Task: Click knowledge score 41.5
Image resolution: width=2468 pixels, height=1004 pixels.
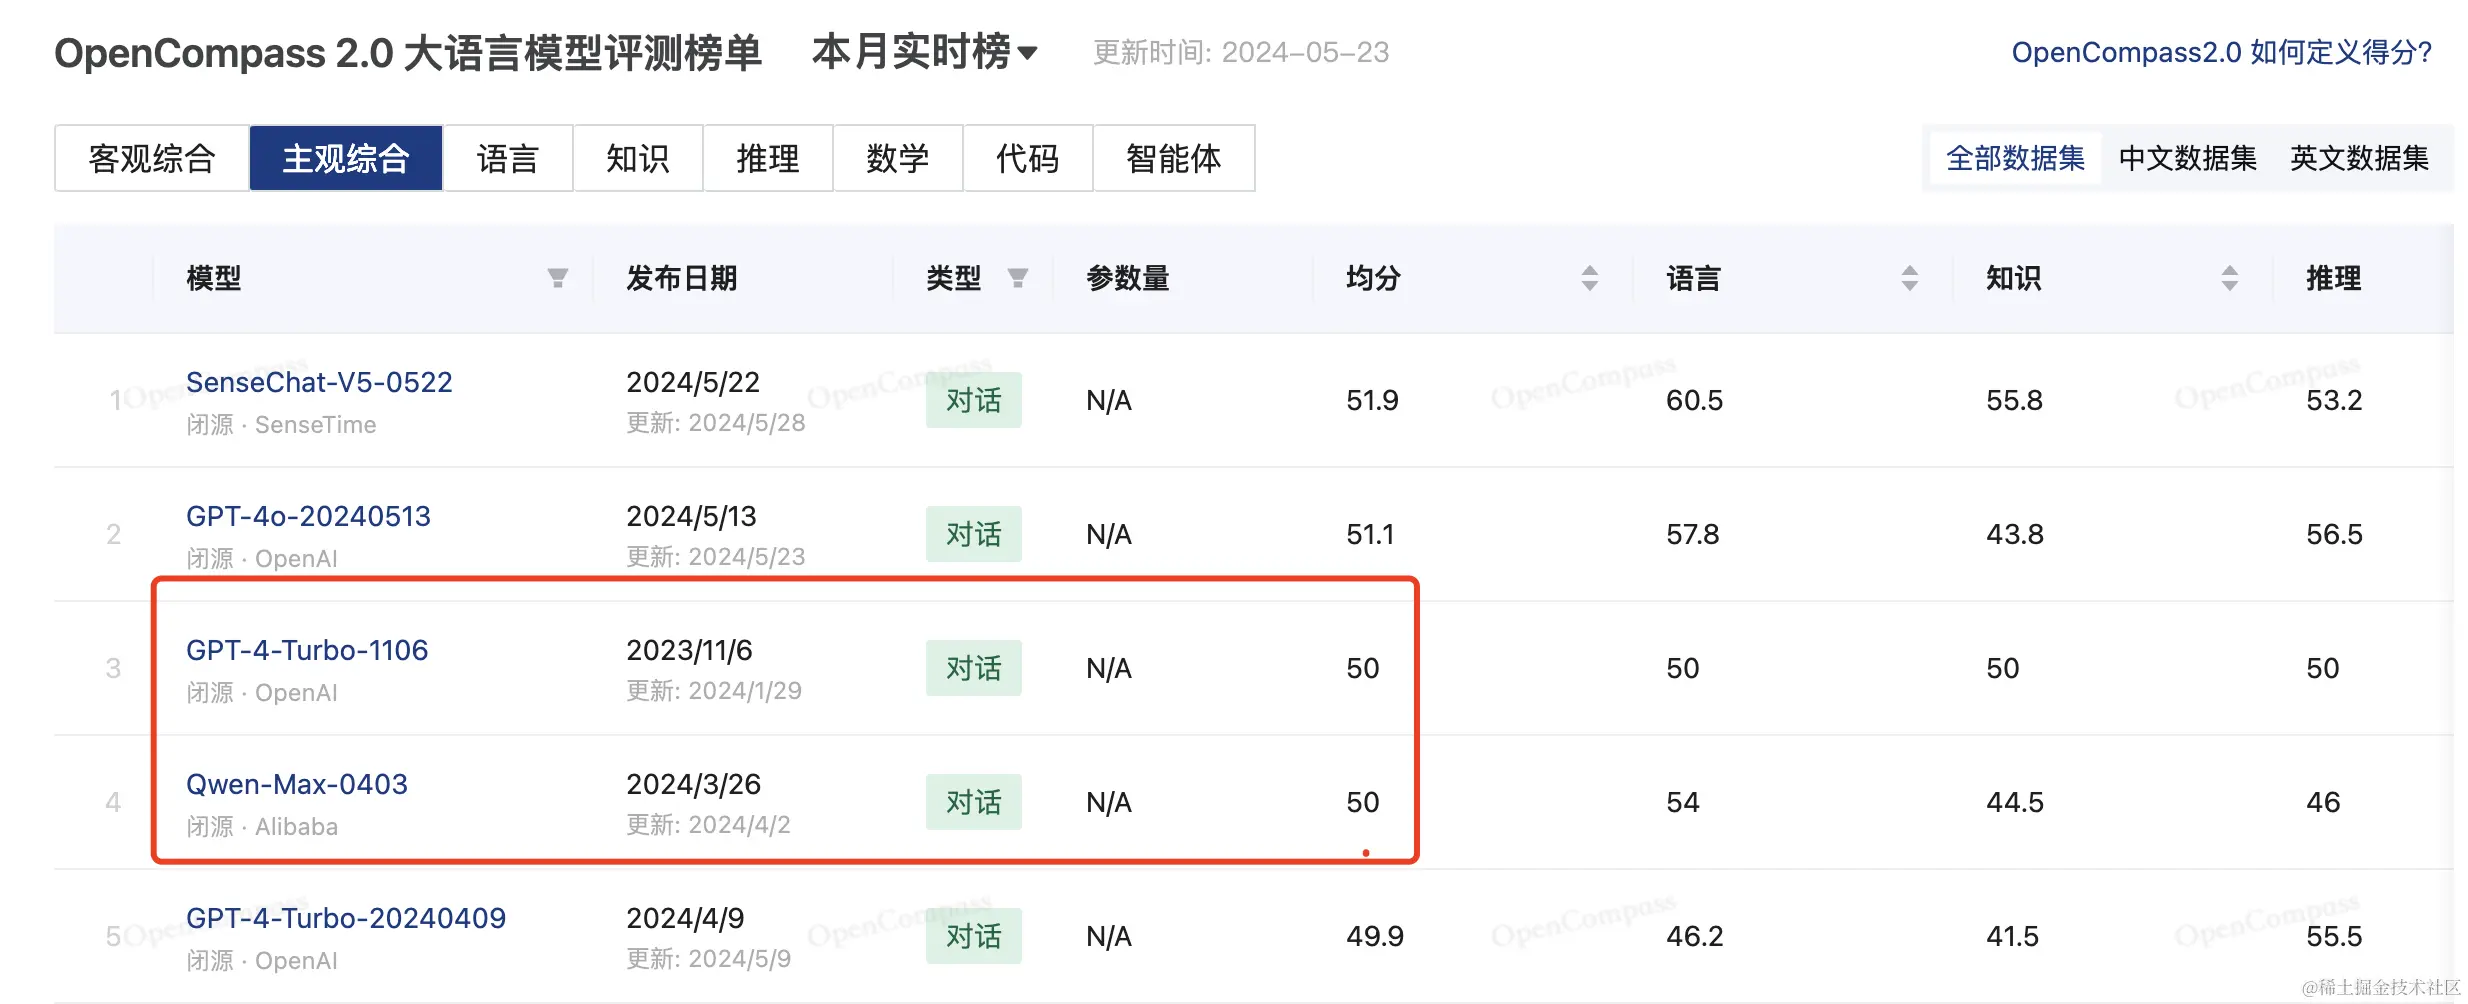Action: click(x=2012, y=936)
